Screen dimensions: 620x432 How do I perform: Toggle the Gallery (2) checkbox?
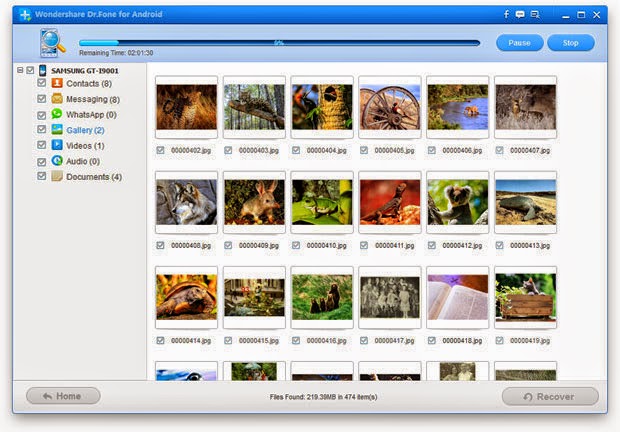(x=42, y=129)
